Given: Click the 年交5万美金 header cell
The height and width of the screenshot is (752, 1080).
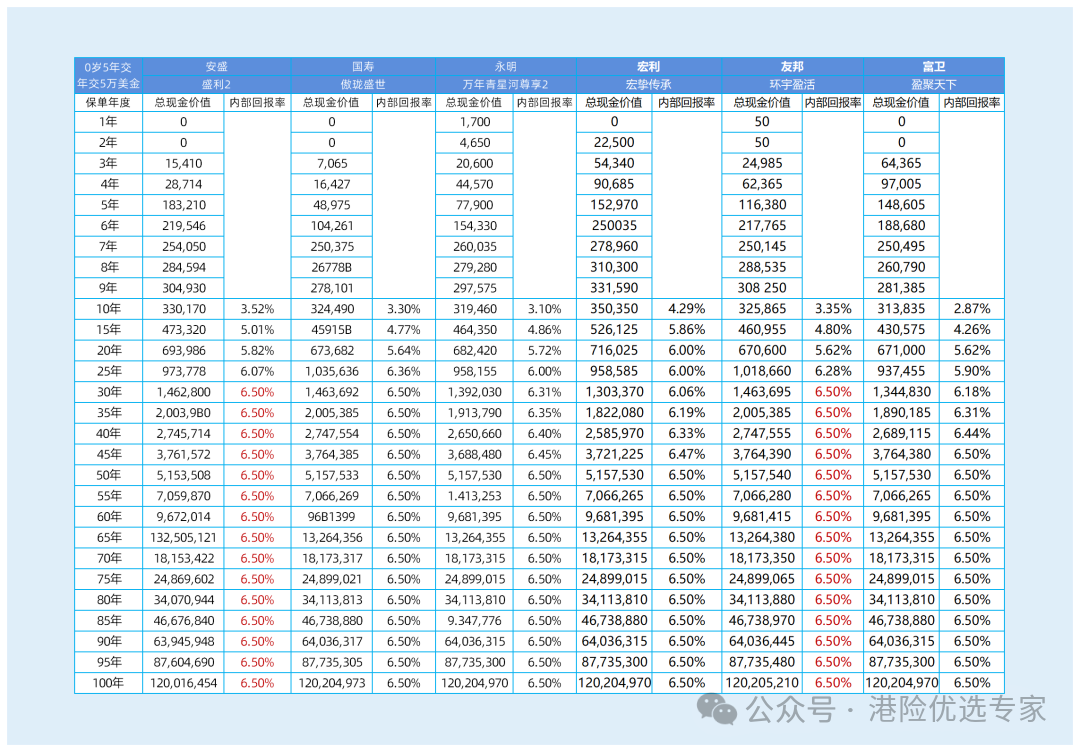Looking at the screenshot, I should (x=108, y=84).
